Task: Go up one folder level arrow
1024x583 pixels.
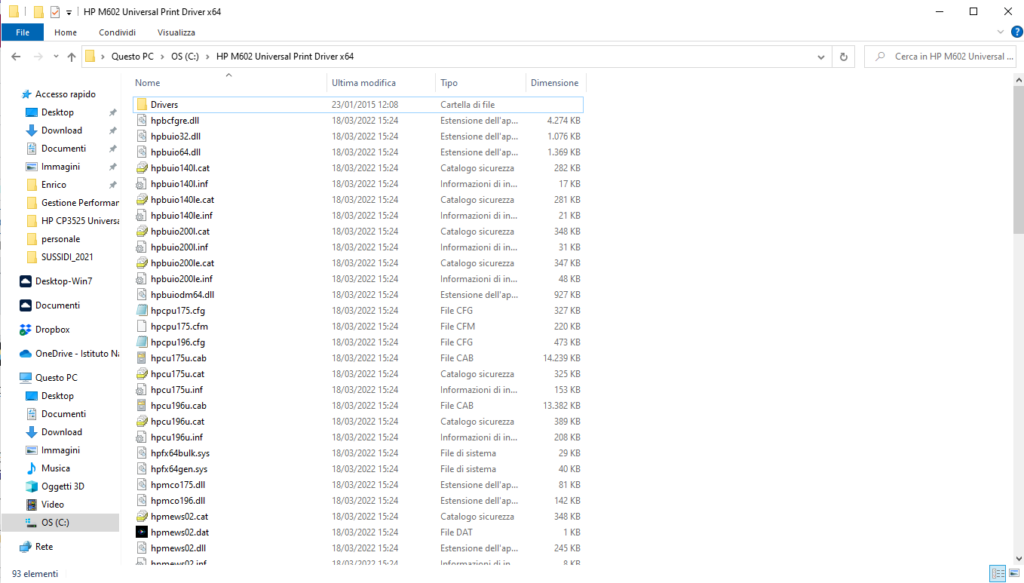Action: click(x=71, y=57)
